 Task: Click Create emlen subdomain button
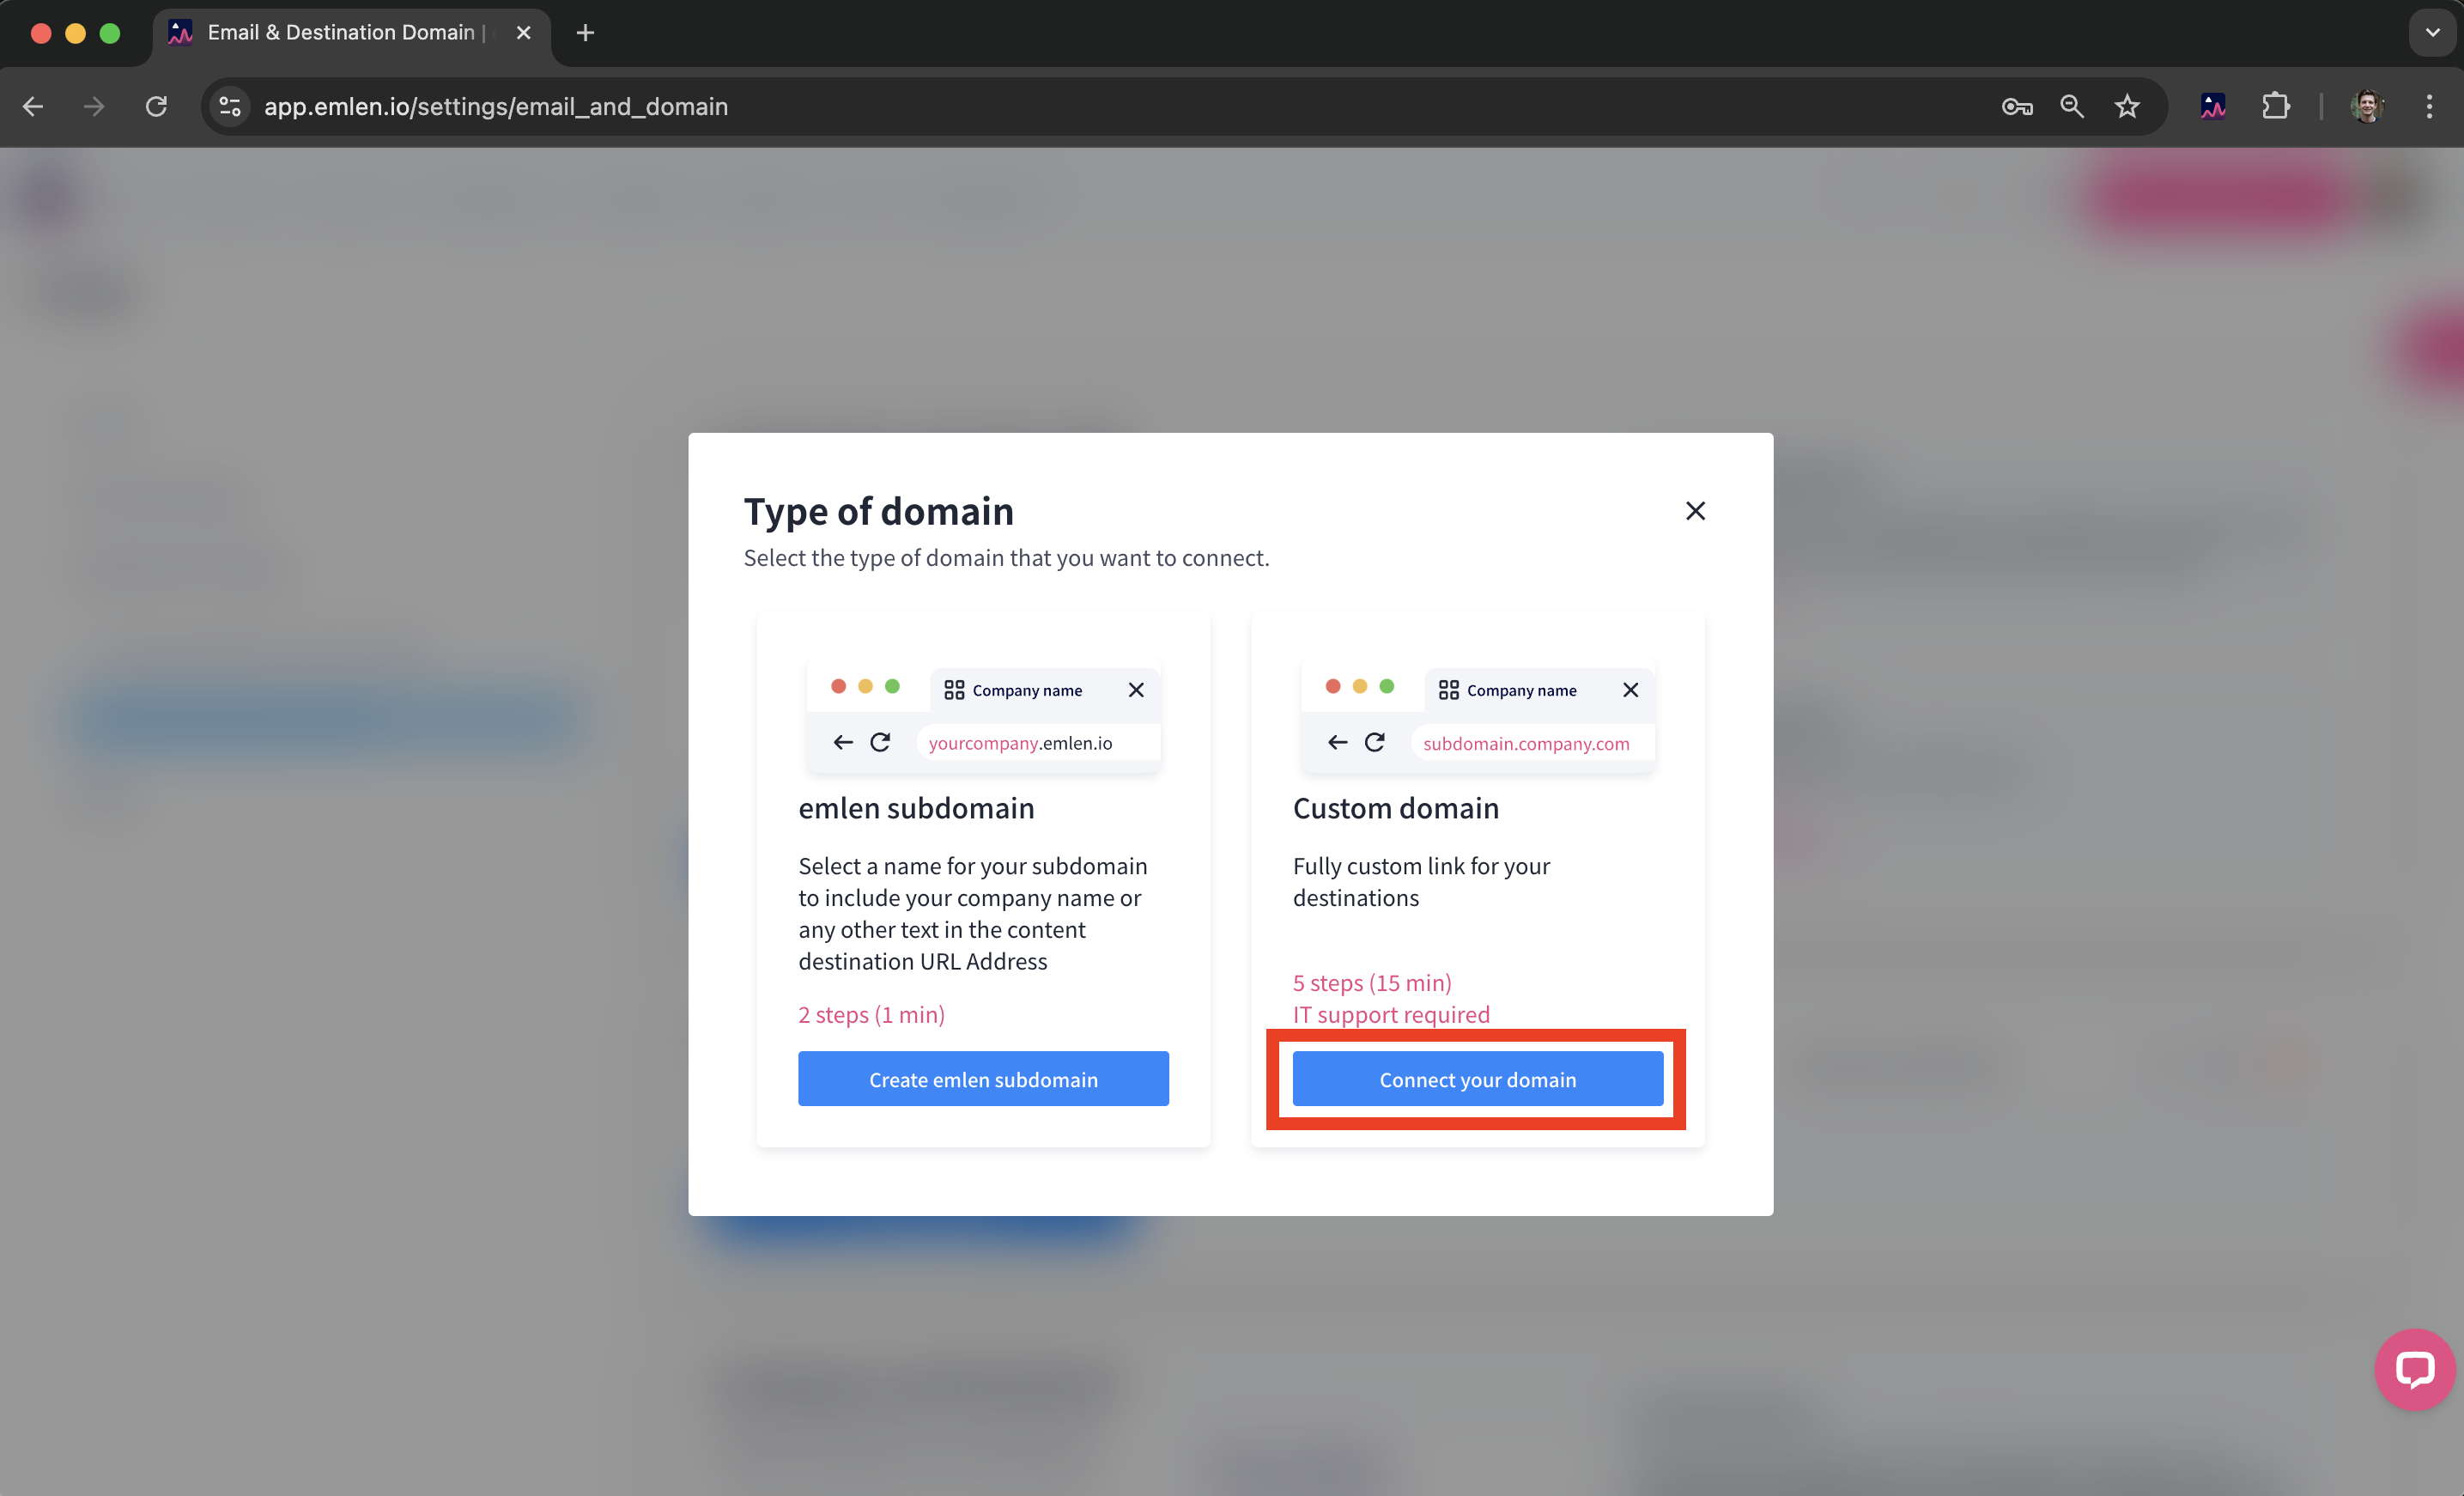point(983,1079)
